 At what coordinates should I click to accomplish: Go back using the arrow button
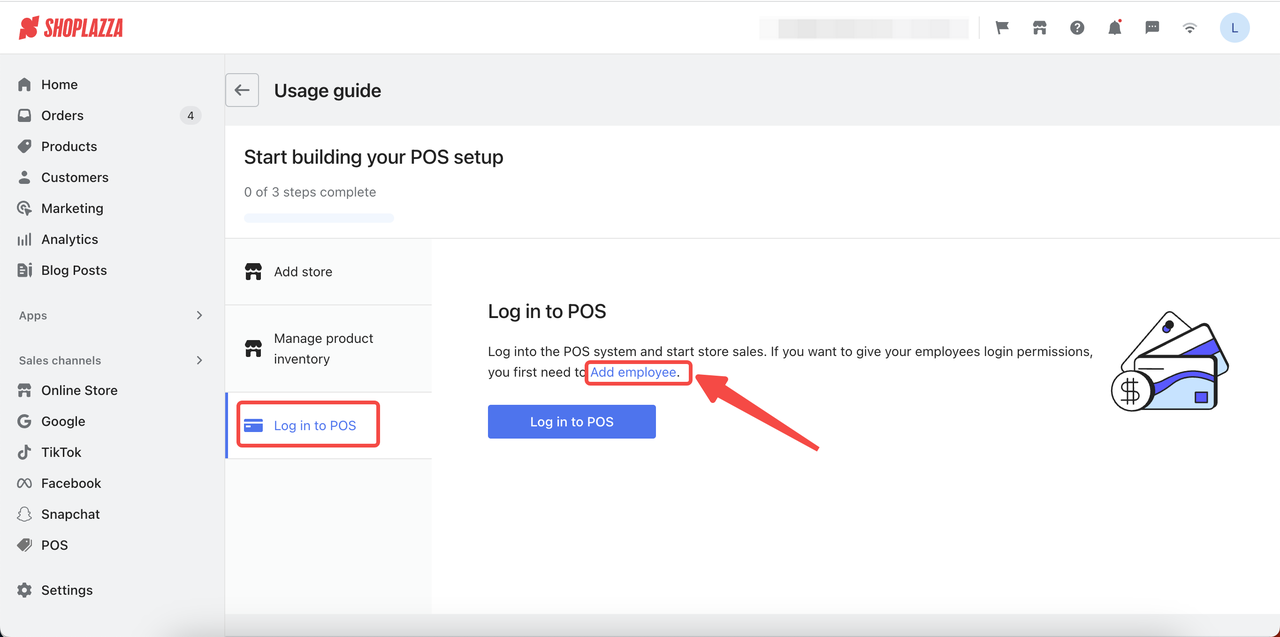(x=242, y=90)
